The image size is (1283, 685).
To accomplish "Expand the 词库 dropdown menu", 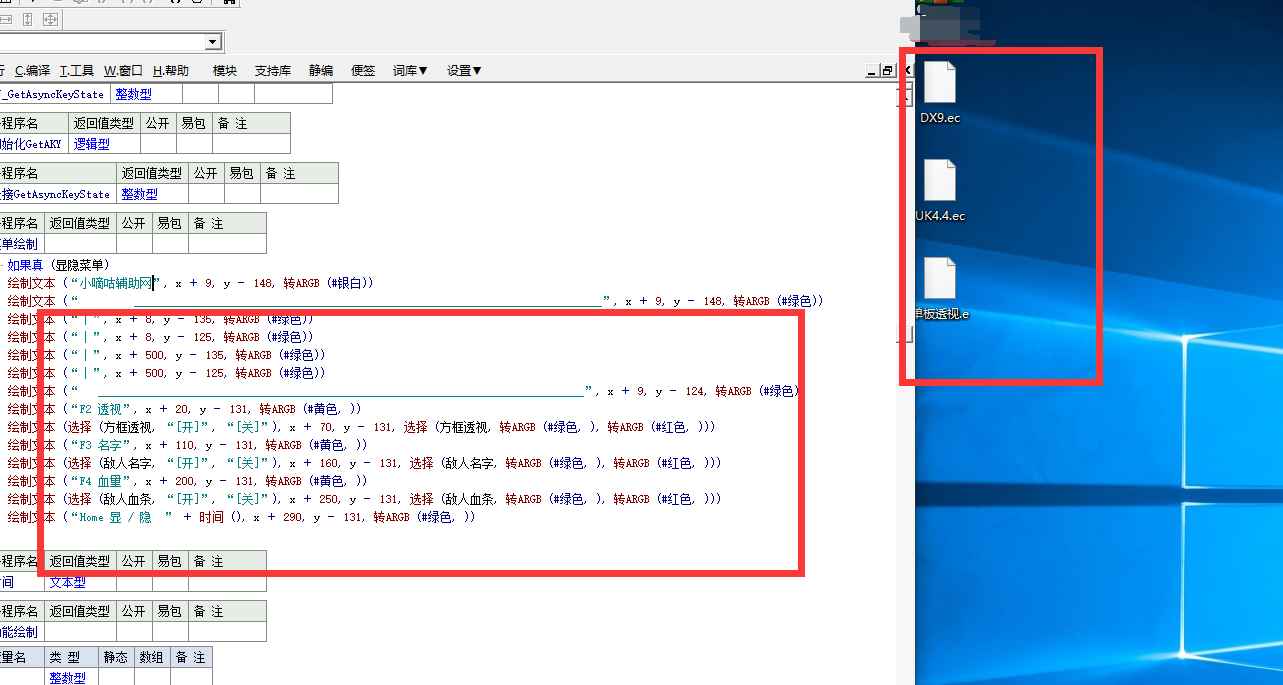I will tap(410, 71).
